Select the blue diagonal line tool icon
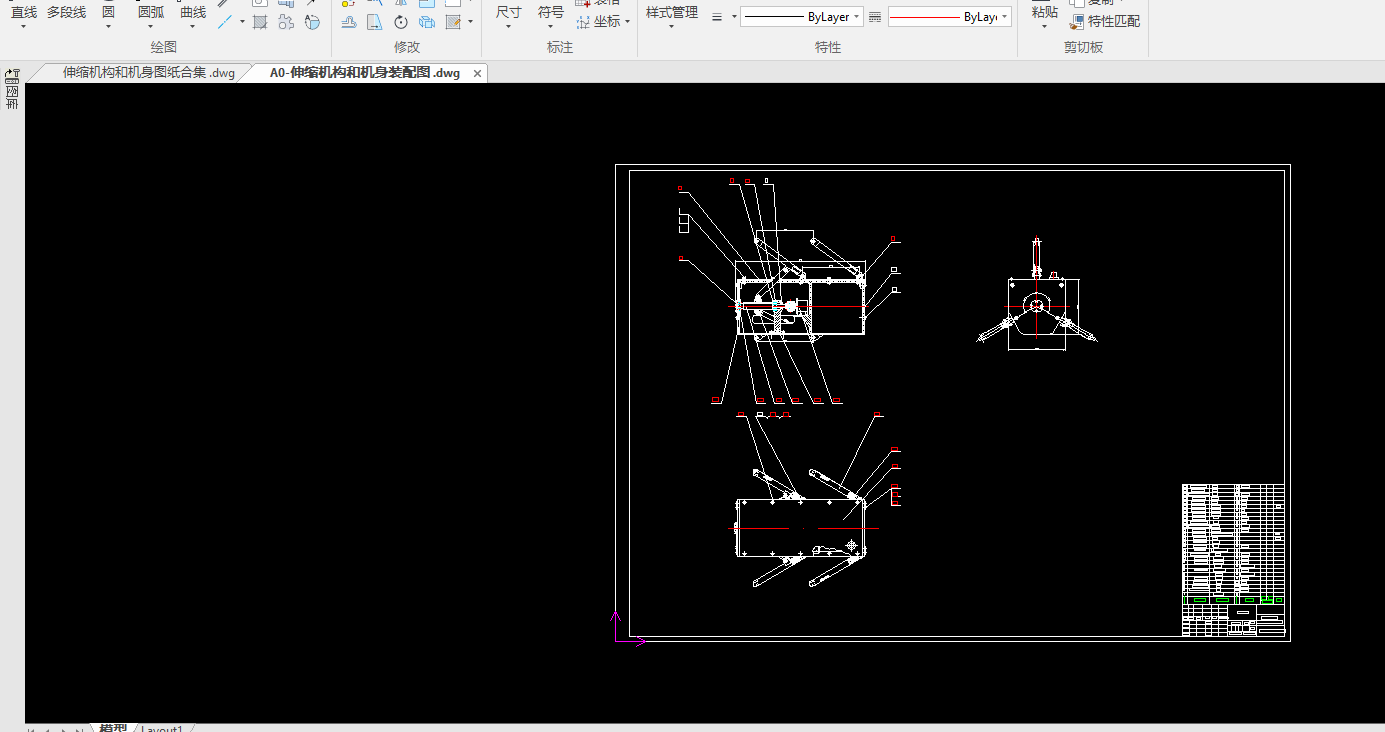Viewport: 1385px width, 732px height. (225, 21)
